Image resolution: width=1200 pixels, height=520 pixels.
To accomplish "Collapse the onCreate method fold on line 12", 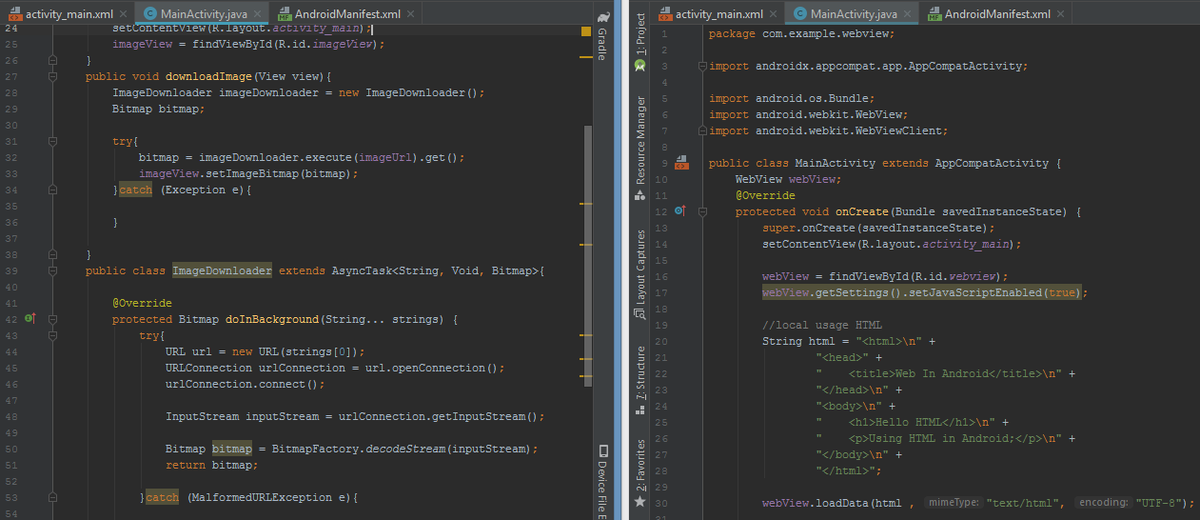I will [x=702, y=211].
